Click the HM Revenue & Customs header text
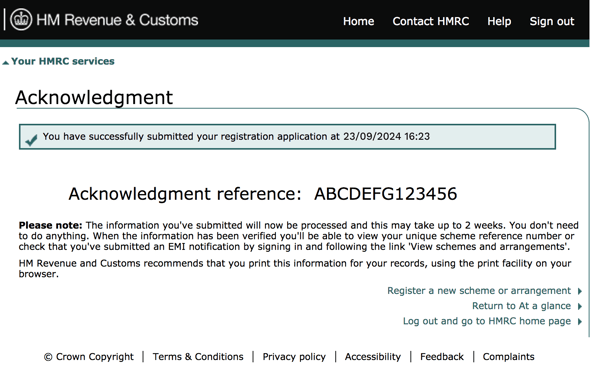The height and width of the screenshot is (368, 591). 117,20
